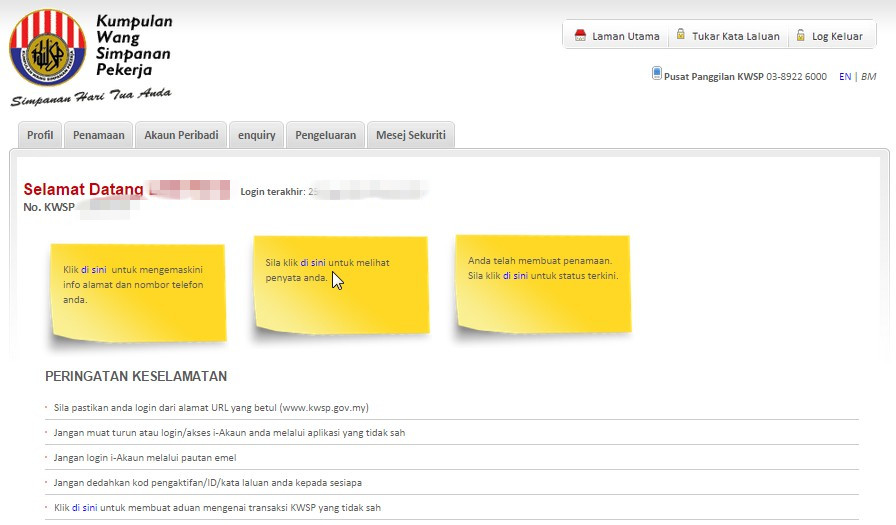Go to the Pengeluaran tab

[x=325, y=135]
